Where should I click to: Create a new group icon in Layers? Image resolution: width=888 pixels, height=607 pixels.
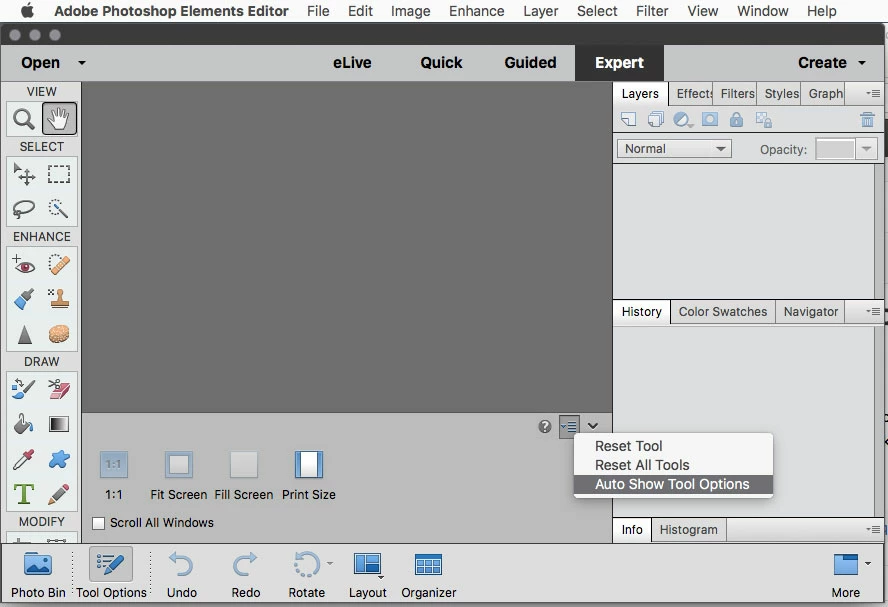[x=656, y=120]
